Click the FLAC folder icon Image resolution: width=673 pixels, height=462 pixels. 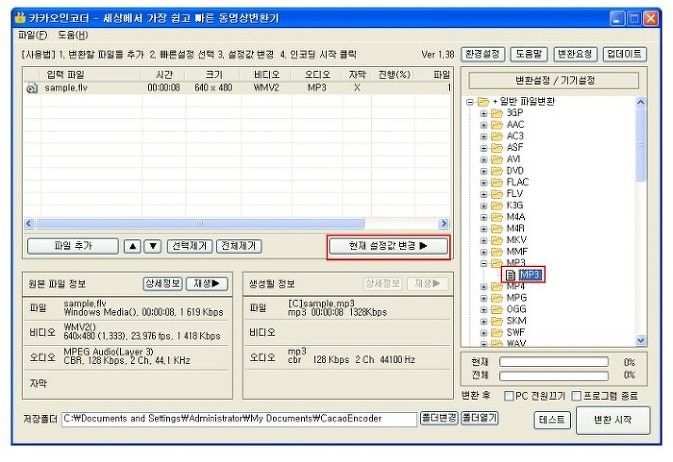point(497,182)
